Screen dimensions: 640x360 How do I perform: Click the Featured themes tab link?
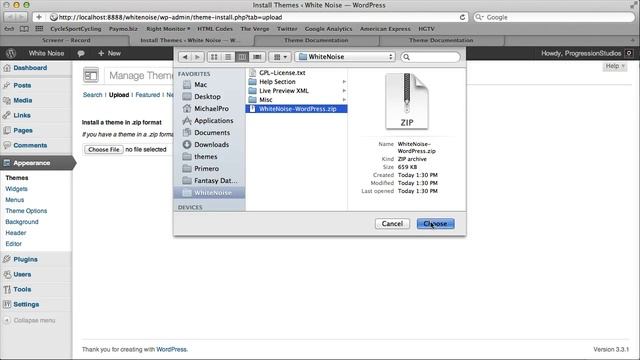pyautogui.click(x=147, y=95)
